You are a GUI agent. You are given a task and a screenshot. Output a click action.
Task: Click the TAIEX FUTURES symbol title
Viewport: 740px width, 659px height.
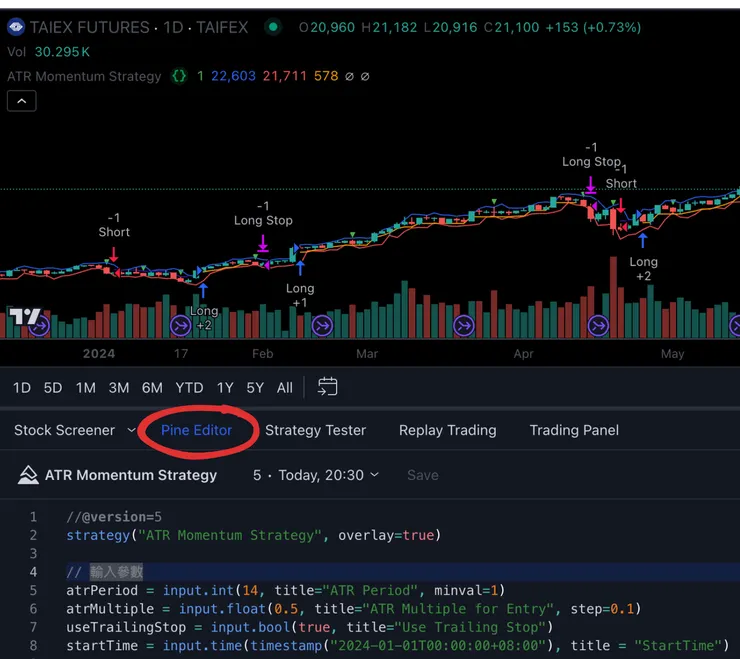pyautogui.click(x=89, y=27)
